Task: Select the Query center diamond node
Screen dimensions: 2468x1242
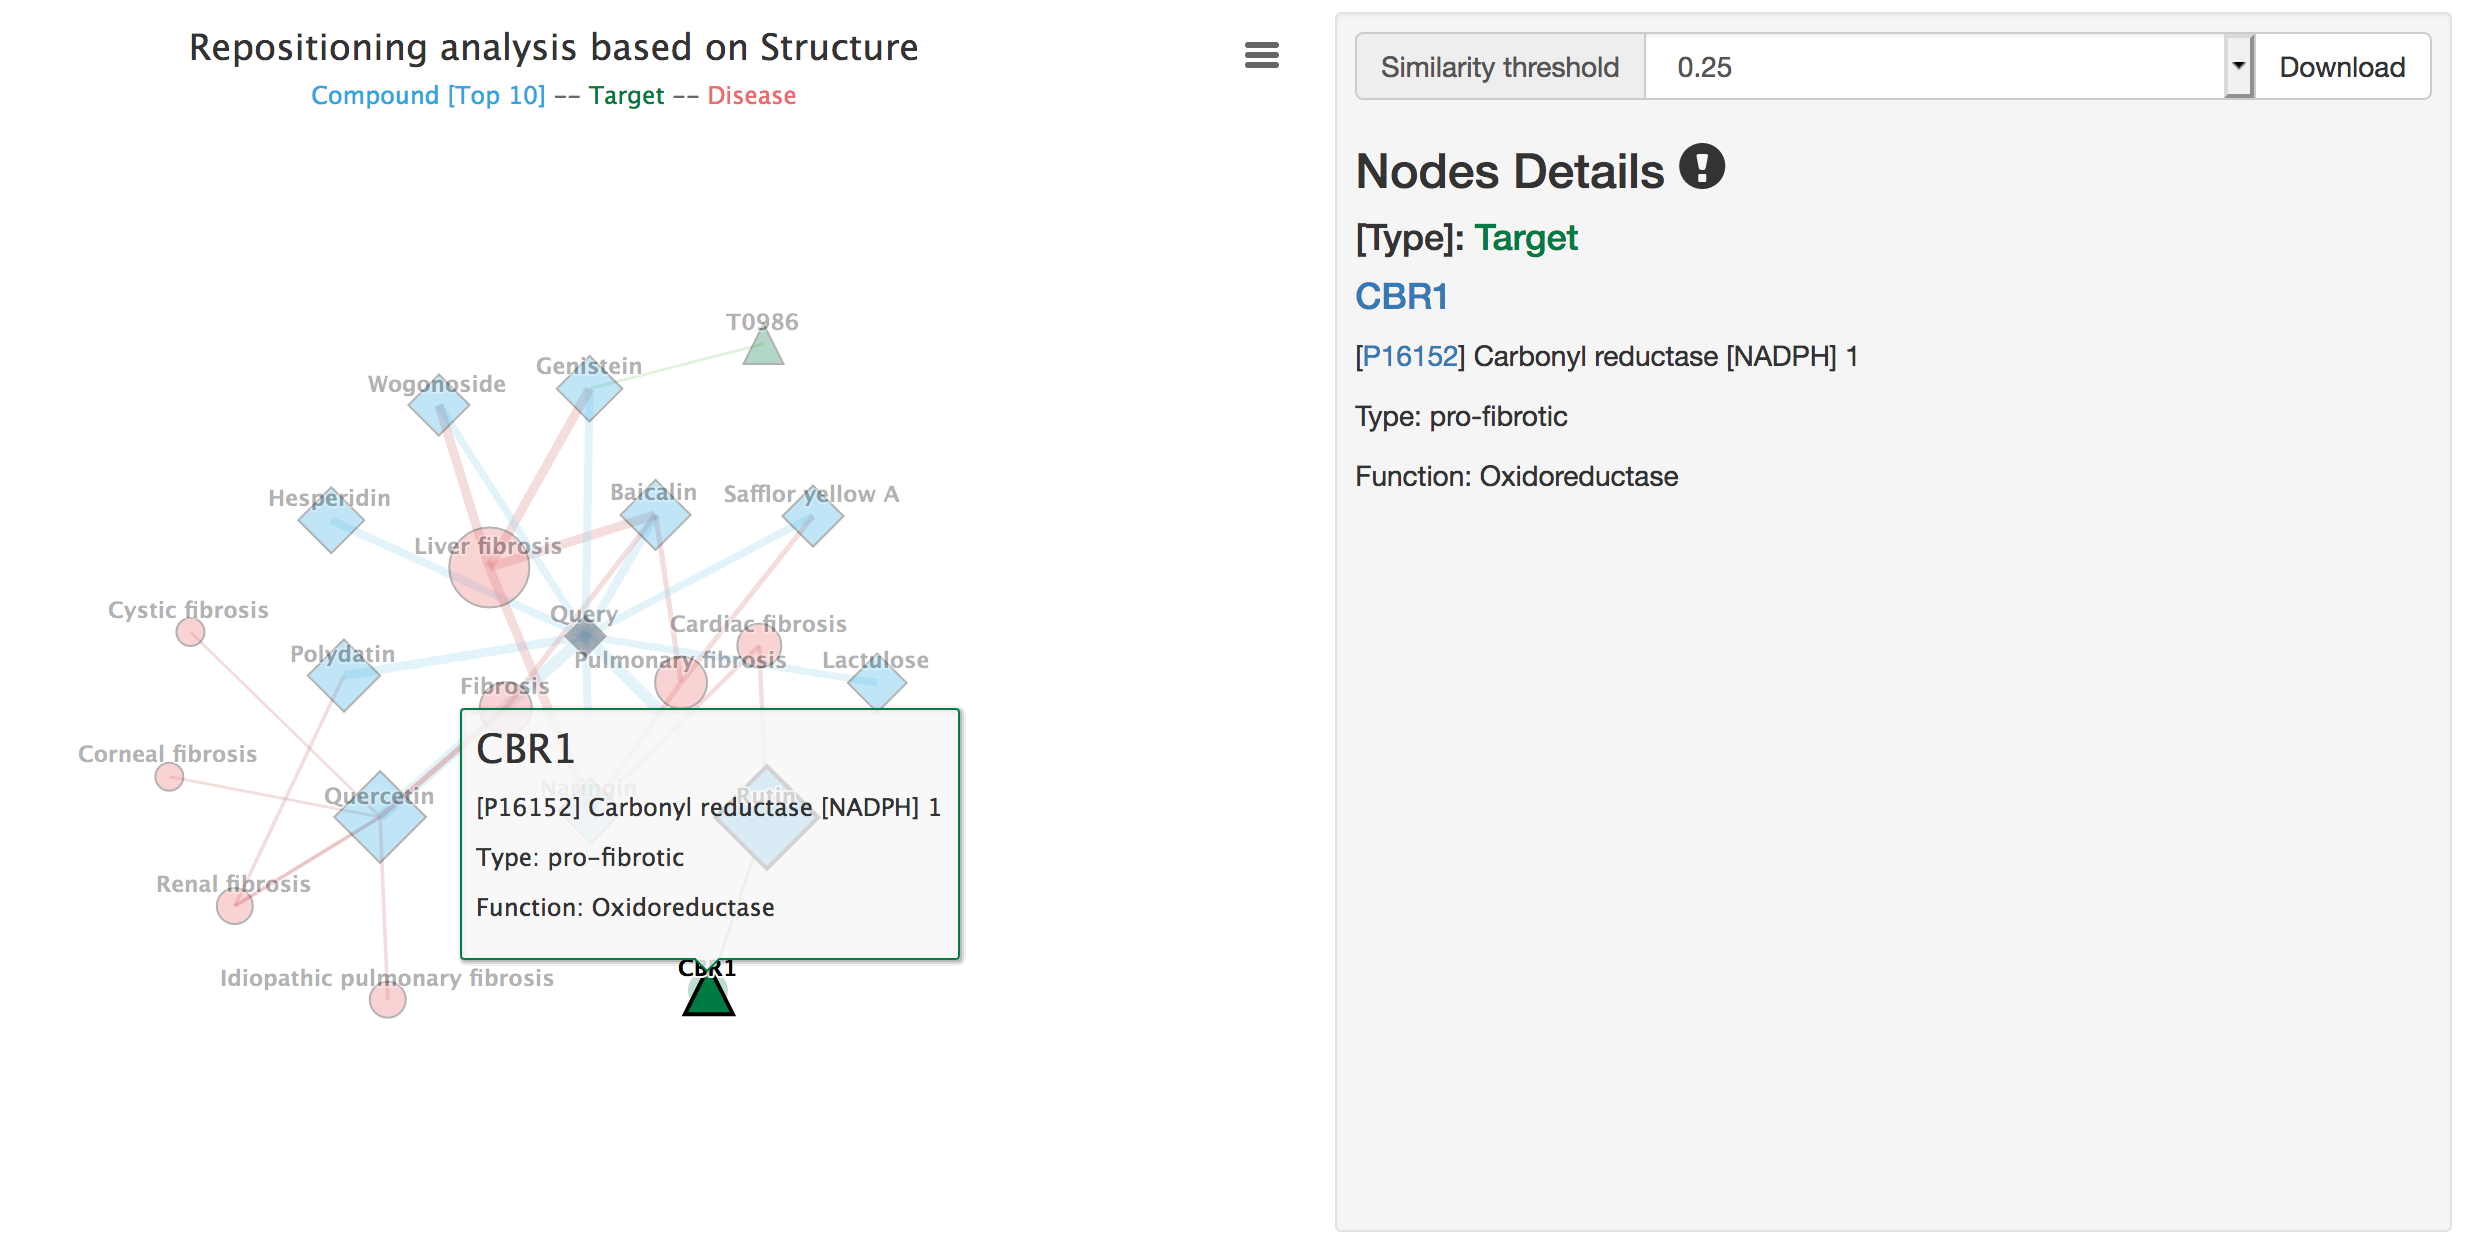Action: [585, 636]
